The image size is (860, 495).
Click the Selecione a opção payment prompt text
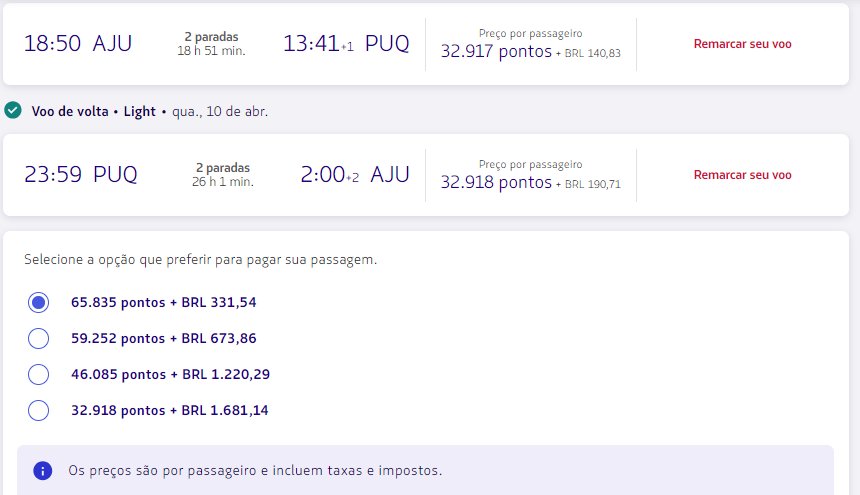click(201, 259)
